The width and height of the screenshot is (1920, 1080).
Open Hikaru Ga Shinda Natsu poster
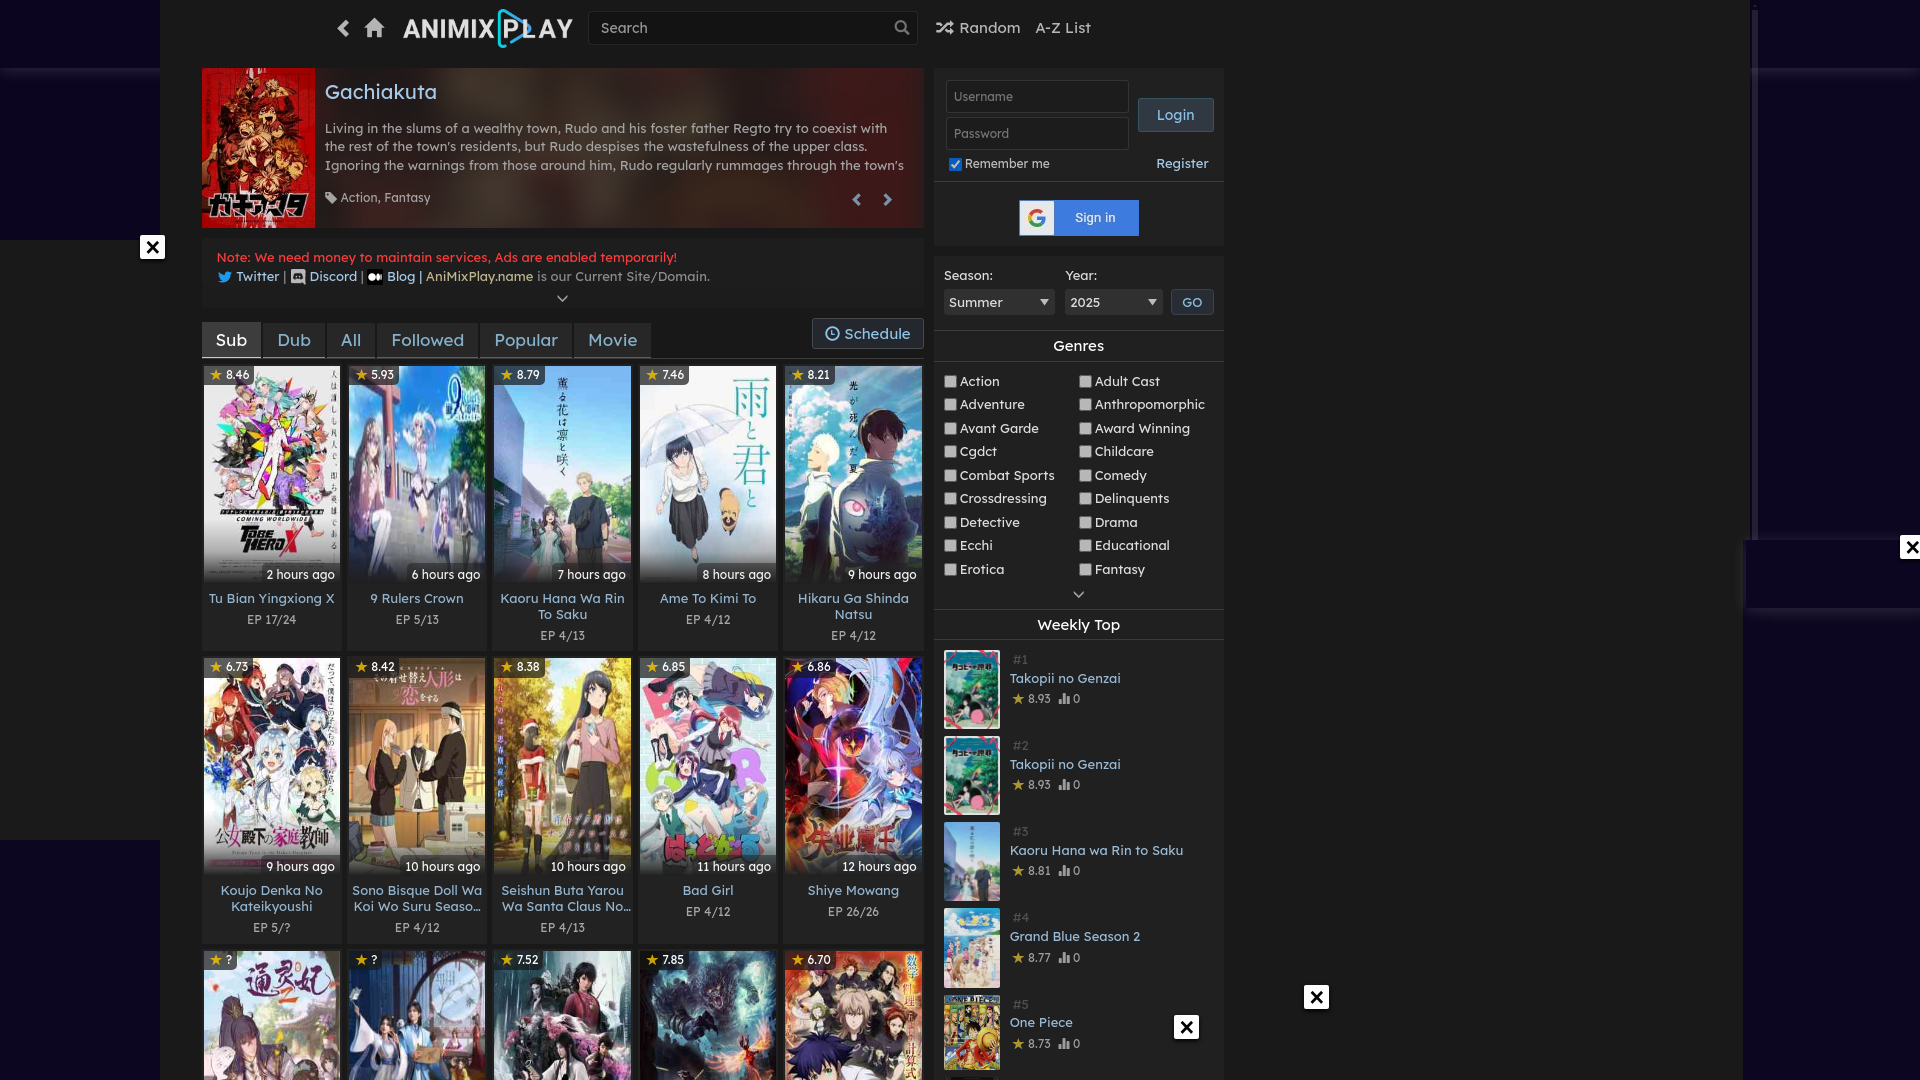coord(853,475)
